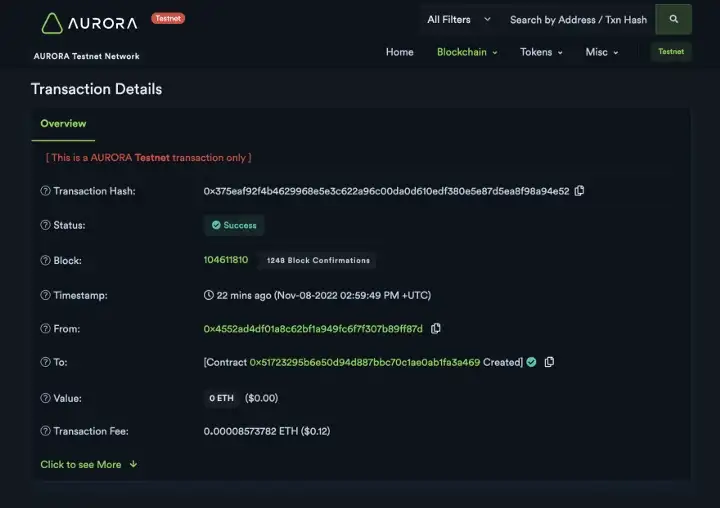Viewport: 720px width, 508px height.
Task: Click the Search by Address field
Action: (x=579, y=20)
